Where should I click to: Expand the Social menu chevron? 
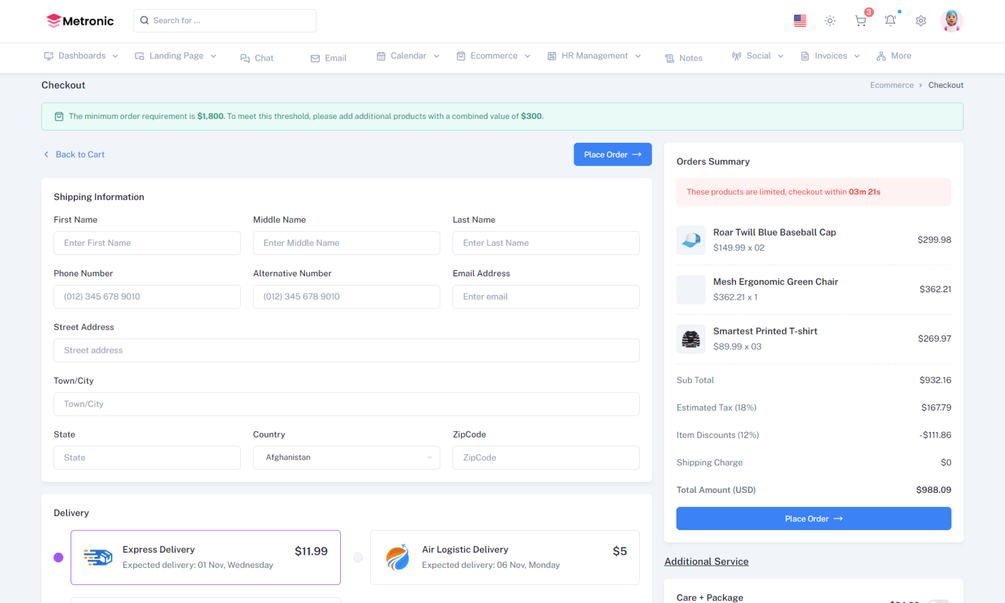pos(781,56)
